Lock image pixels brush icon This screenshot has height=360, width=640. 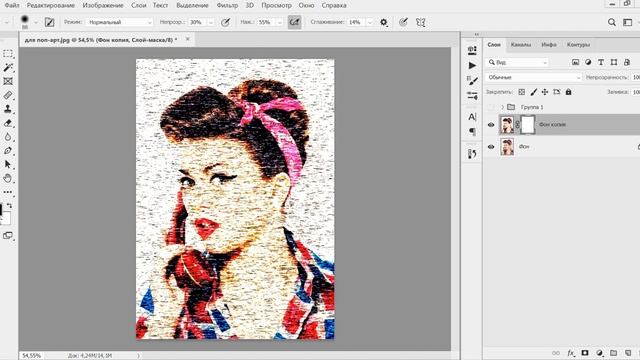(x=533, y=92)
